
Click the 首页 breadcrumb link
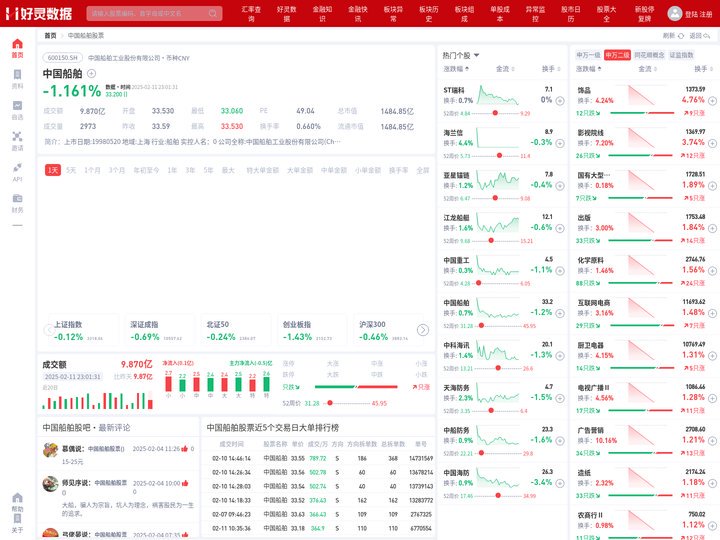[x=50, y=35]
